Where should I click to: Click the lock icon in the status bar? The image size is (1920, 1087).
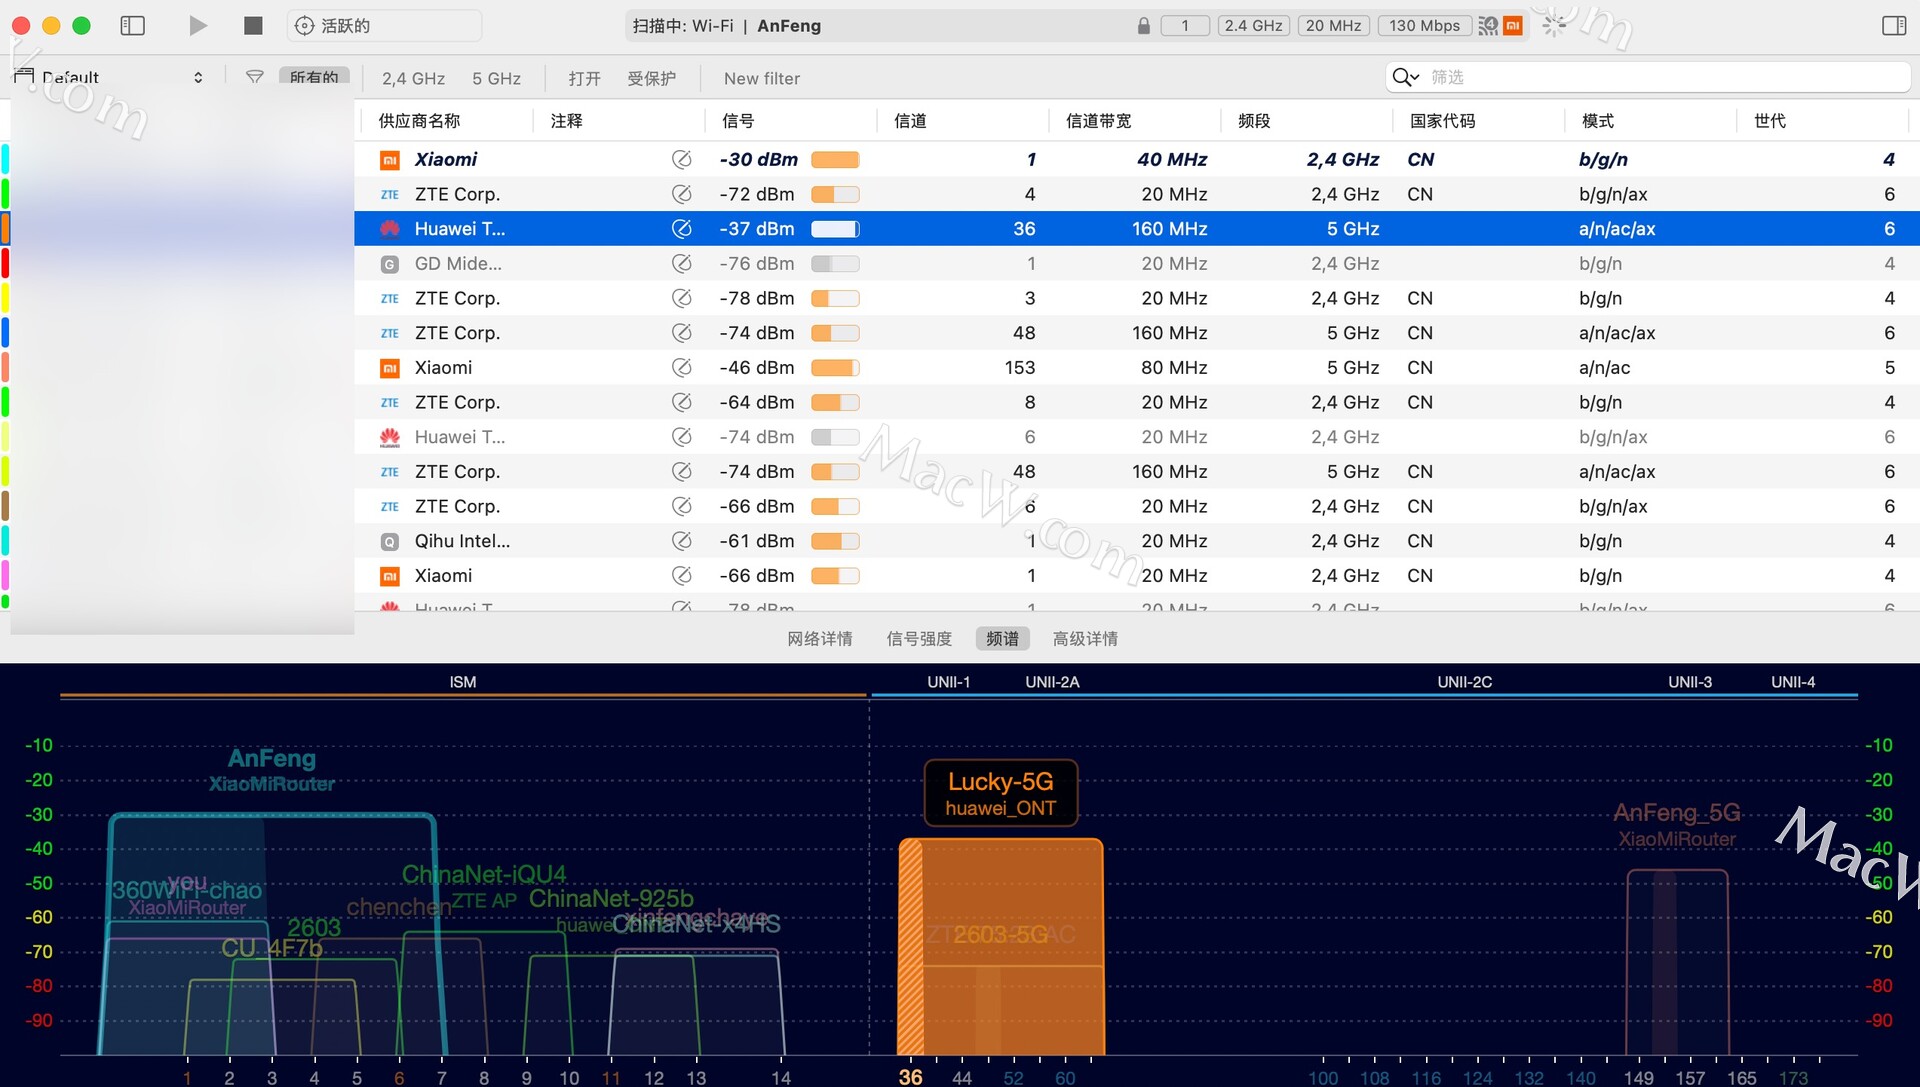(x=1143, y=26)
